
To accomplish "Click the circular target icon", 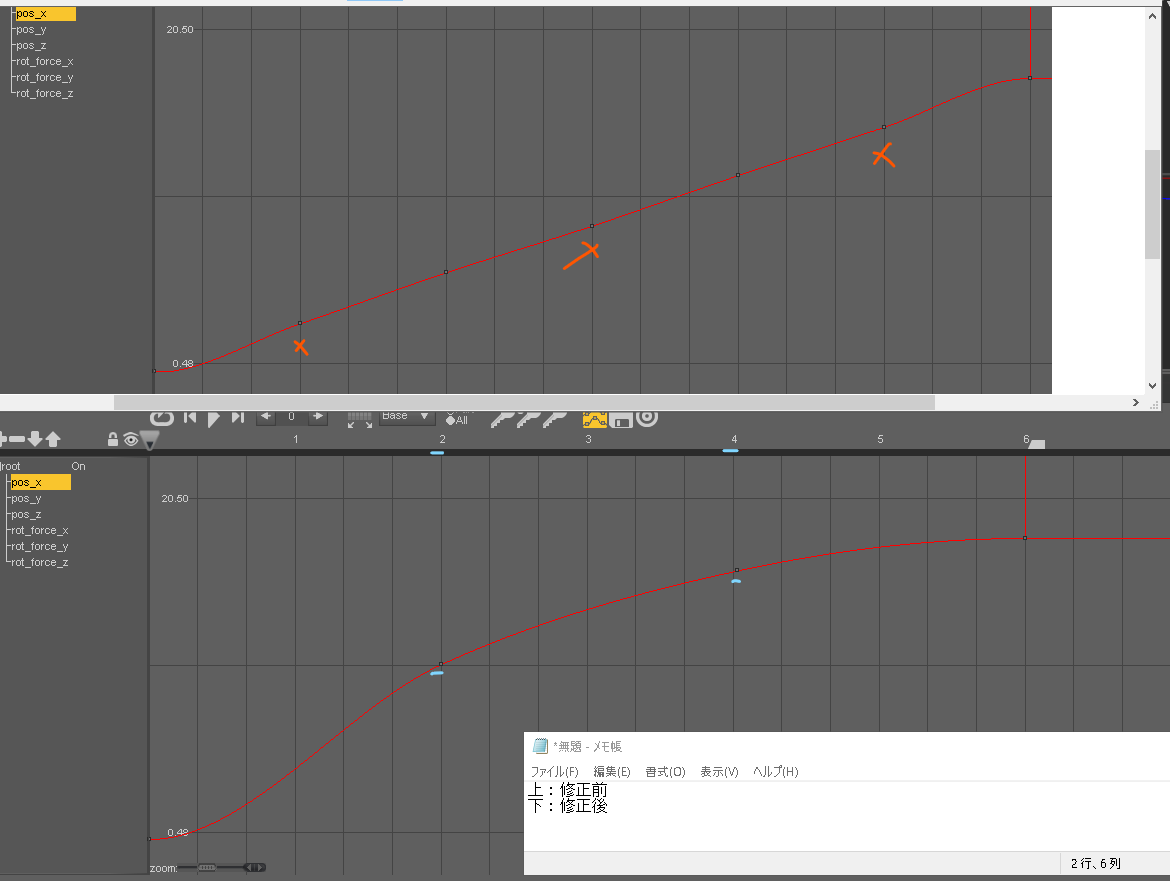I will [x=647, y=418].
